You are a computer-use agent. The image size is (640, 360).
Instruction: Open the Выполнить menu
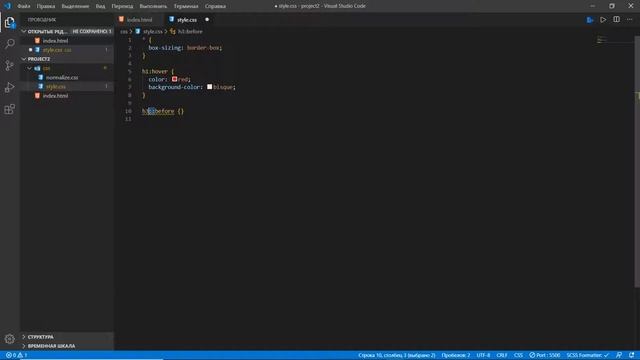[153, 6]
